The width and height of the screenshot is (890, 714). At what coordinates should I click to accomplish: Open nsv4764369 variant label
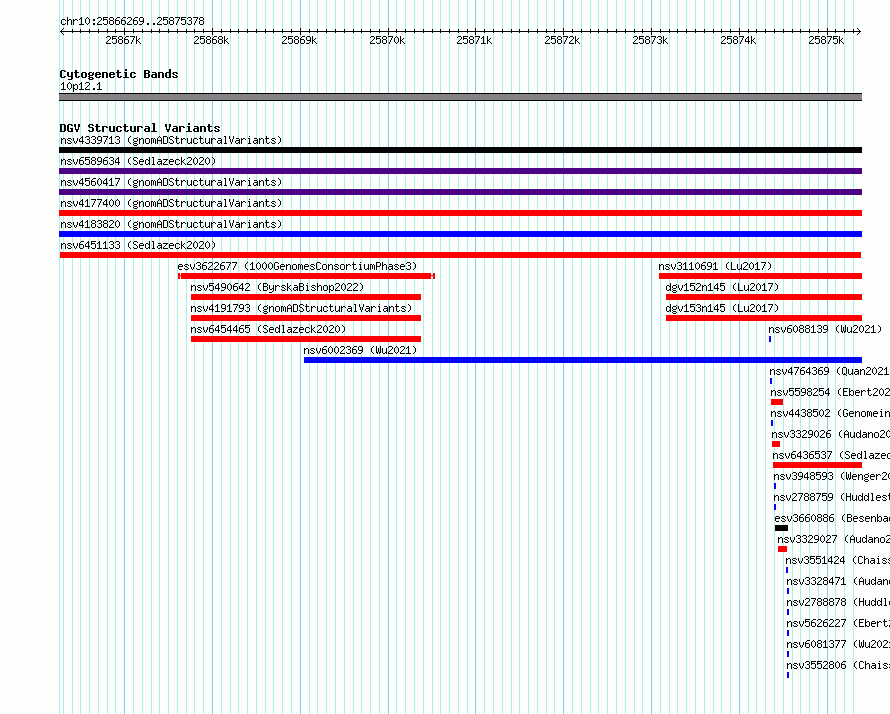pyautogui.click(x=829, y=371)
